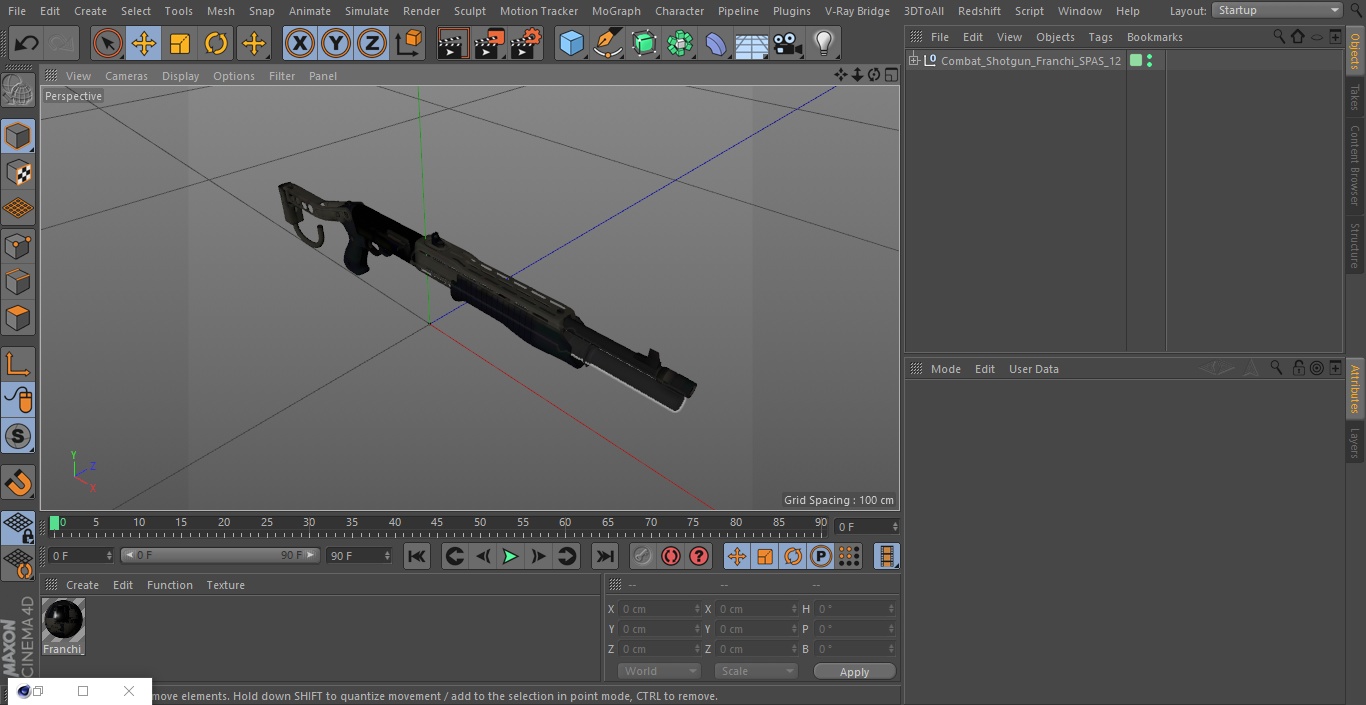This screenshot has width=1366, height=705.
Task: Open the World coordinate dropdown
Action: click(658, 671)
